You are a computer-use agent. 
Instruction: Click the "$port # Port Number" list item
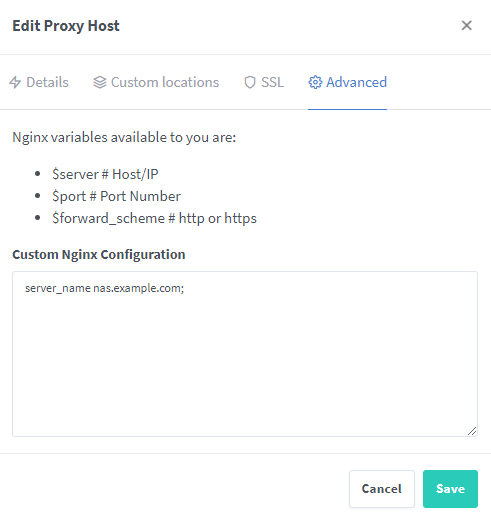point(116,196)
